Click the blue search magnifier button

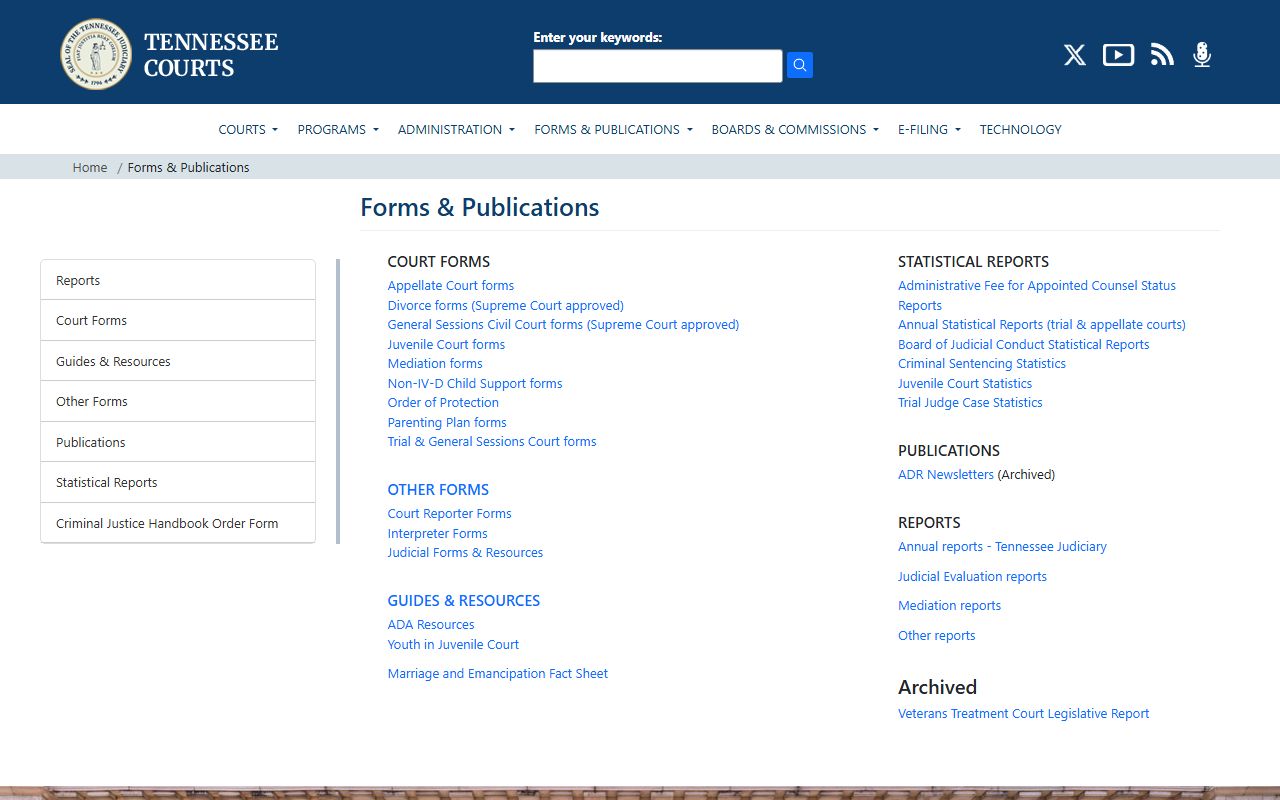800,65
